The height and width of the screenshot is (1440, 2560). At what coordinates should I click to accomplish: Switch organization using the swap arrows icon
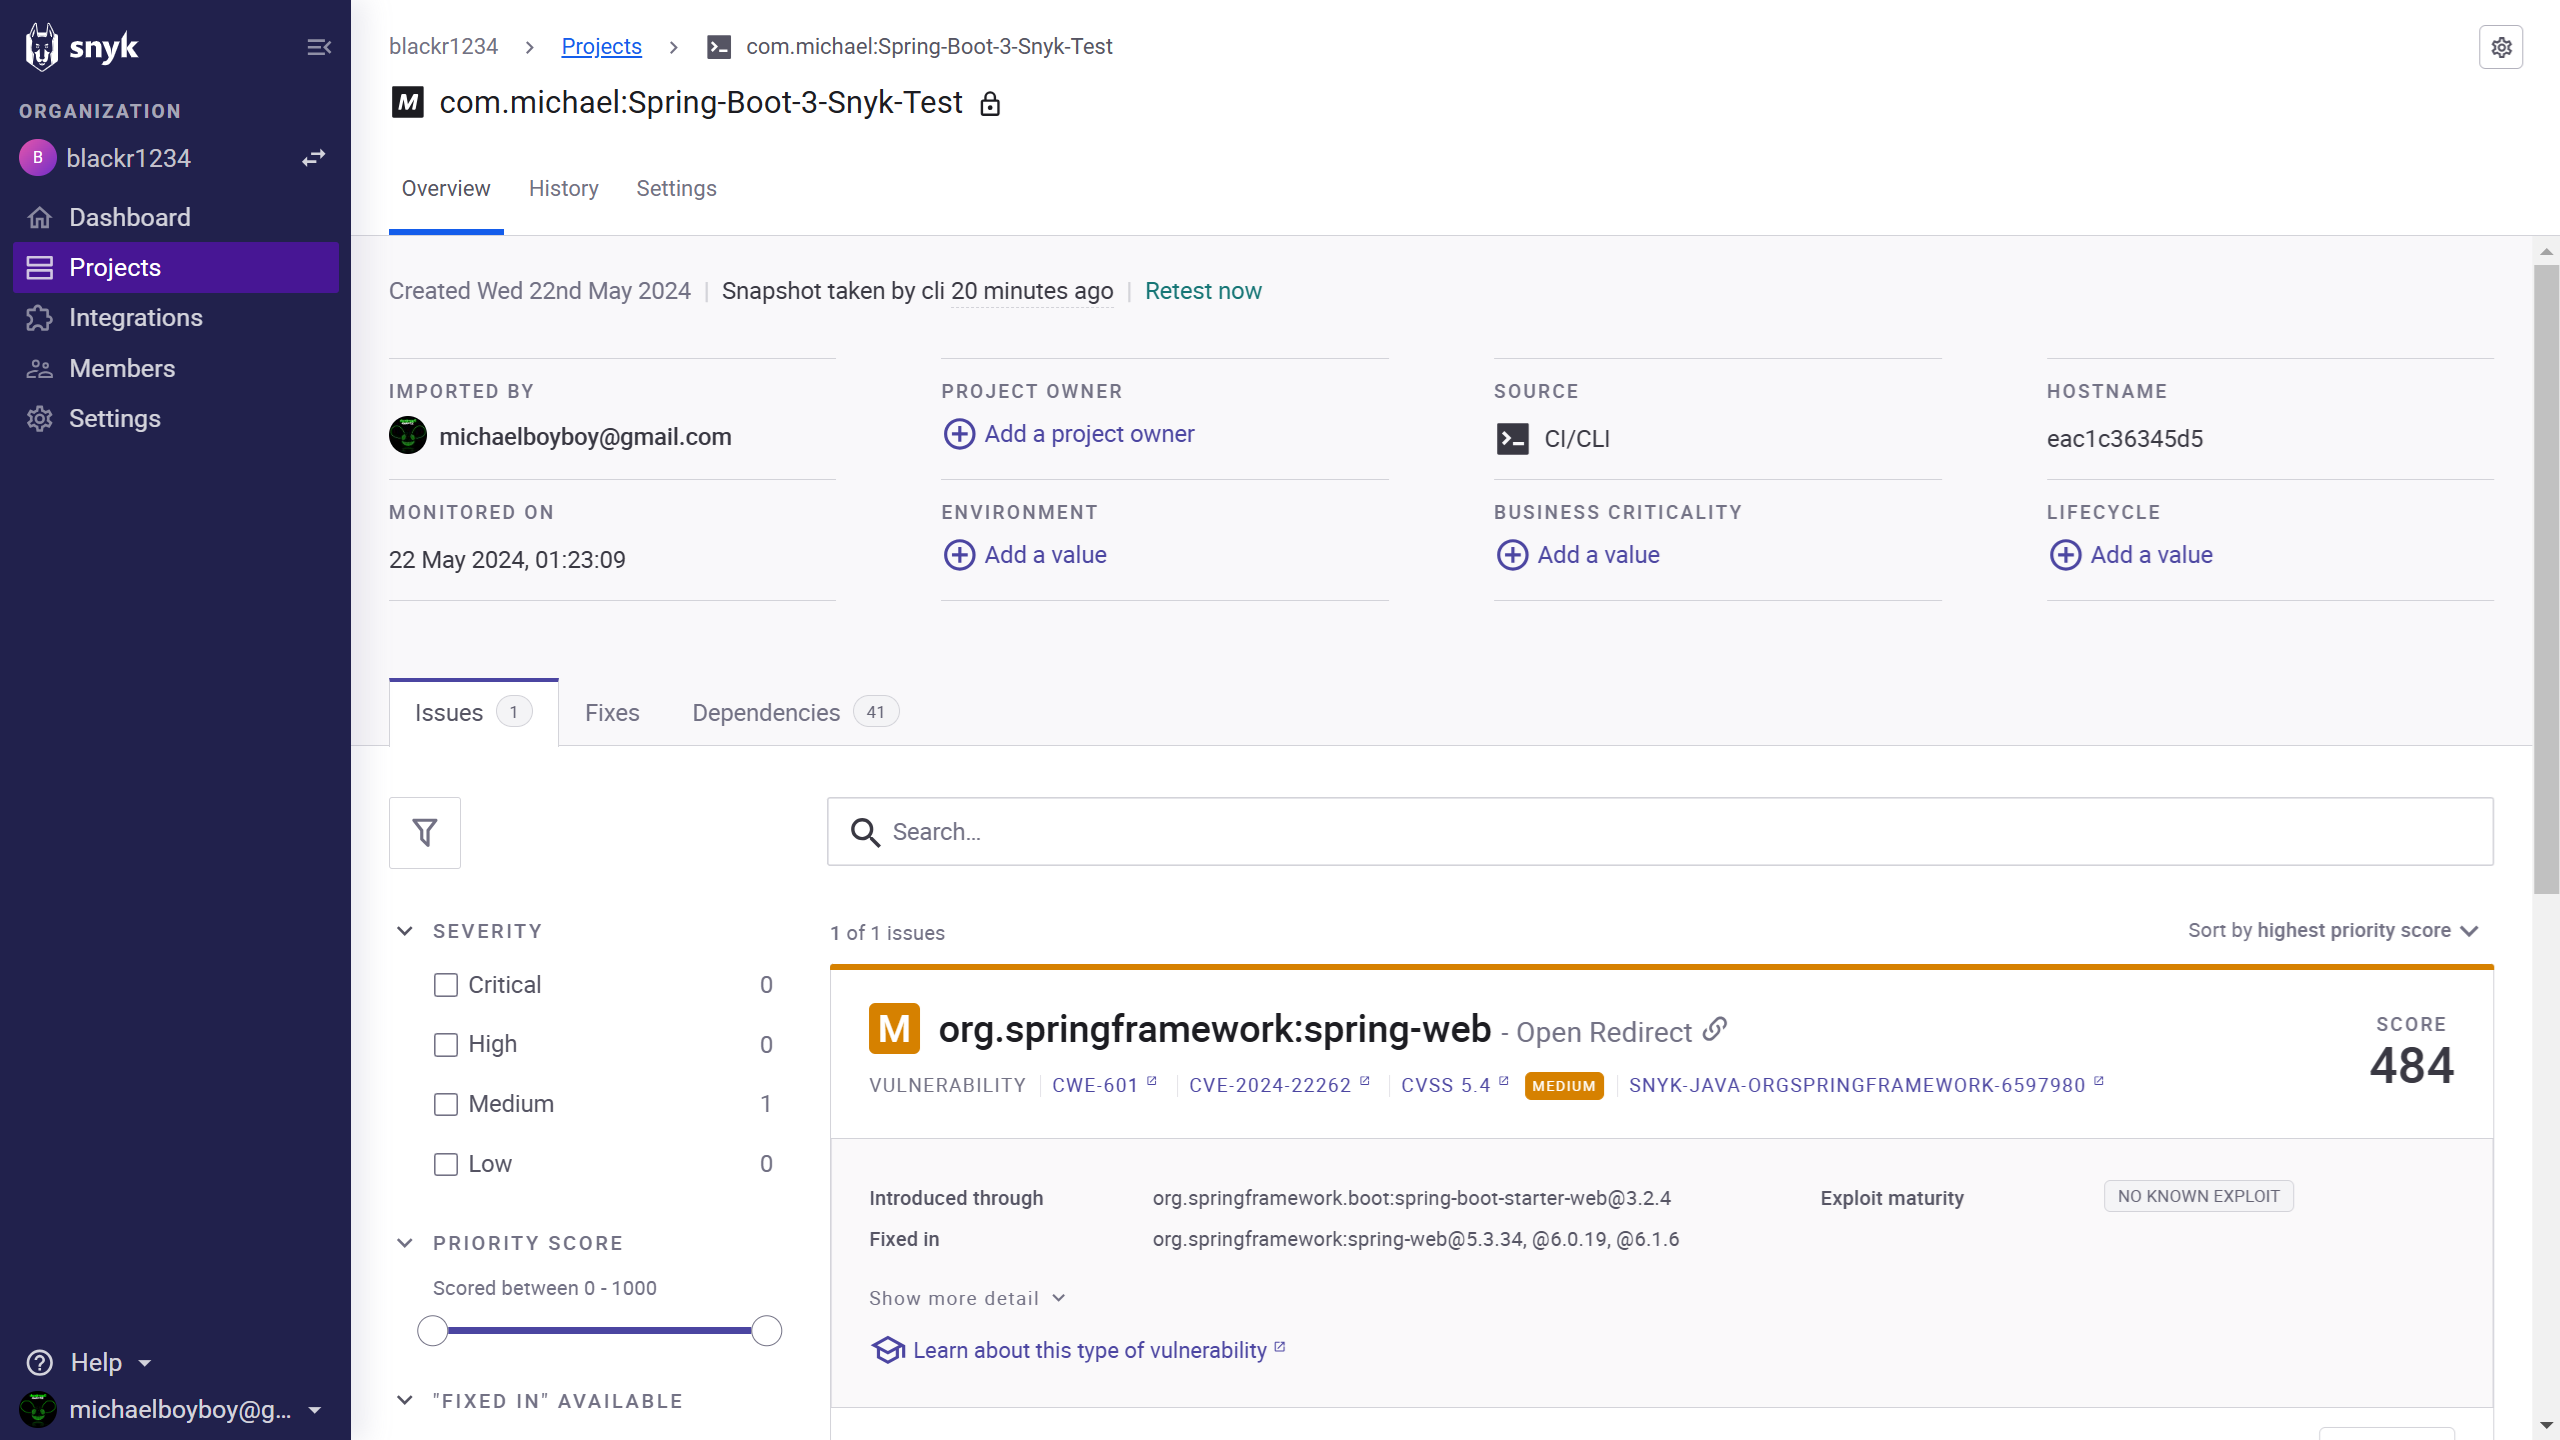314,158
